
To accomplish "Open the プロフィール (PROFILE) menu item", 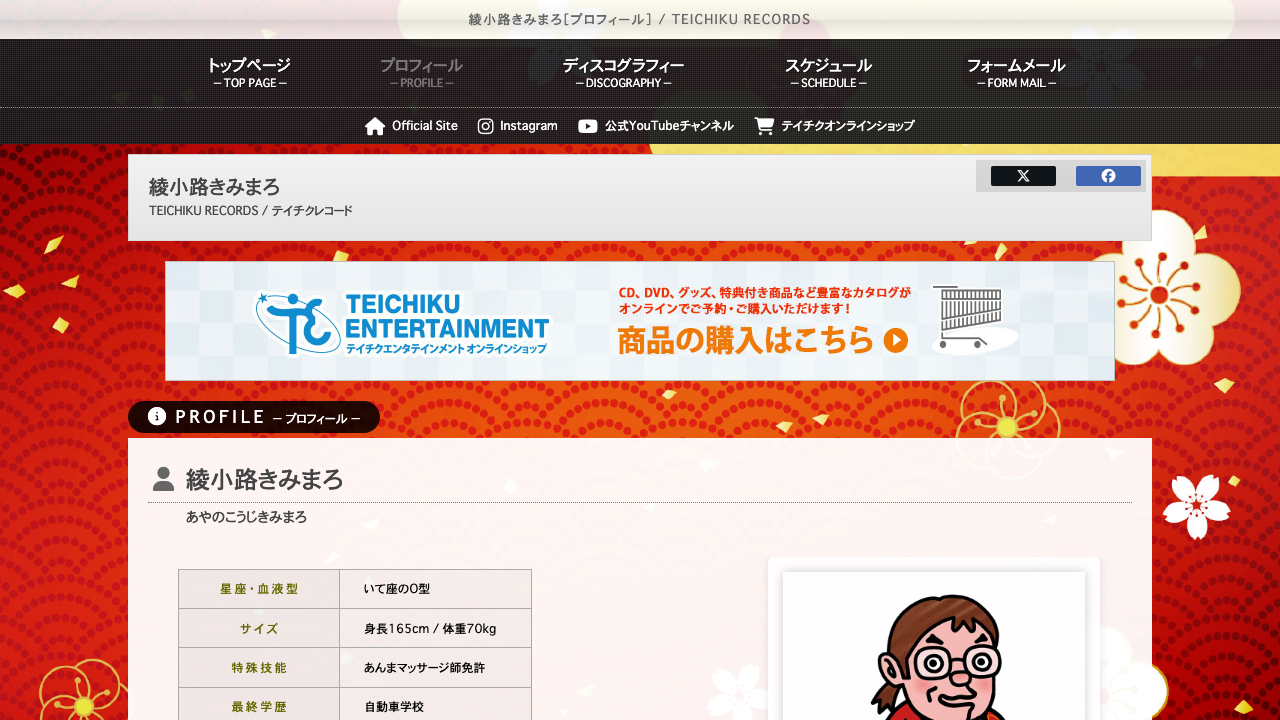I will pyautogui.click(x=421, y=72).
